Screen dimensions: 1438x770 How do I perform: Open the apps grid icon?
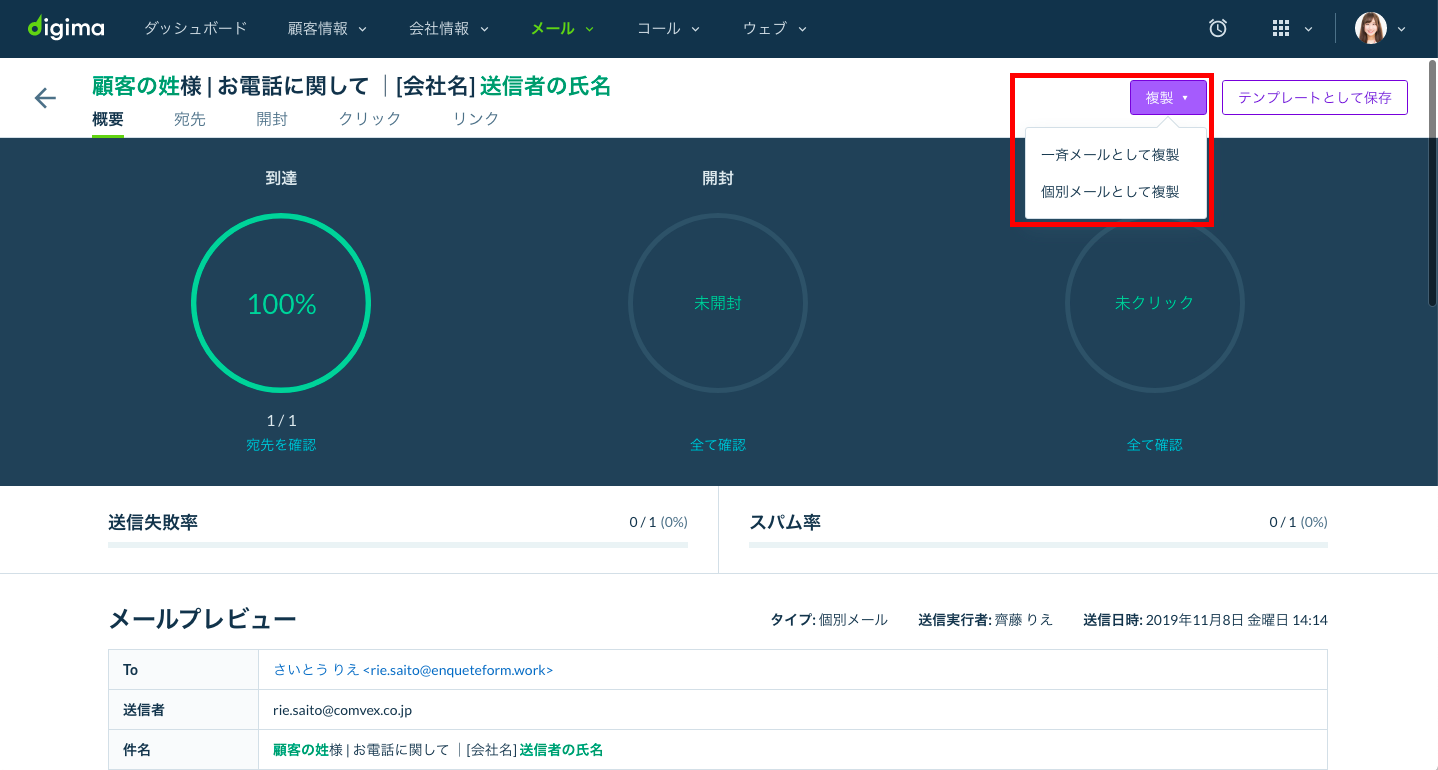point(1281,28)
